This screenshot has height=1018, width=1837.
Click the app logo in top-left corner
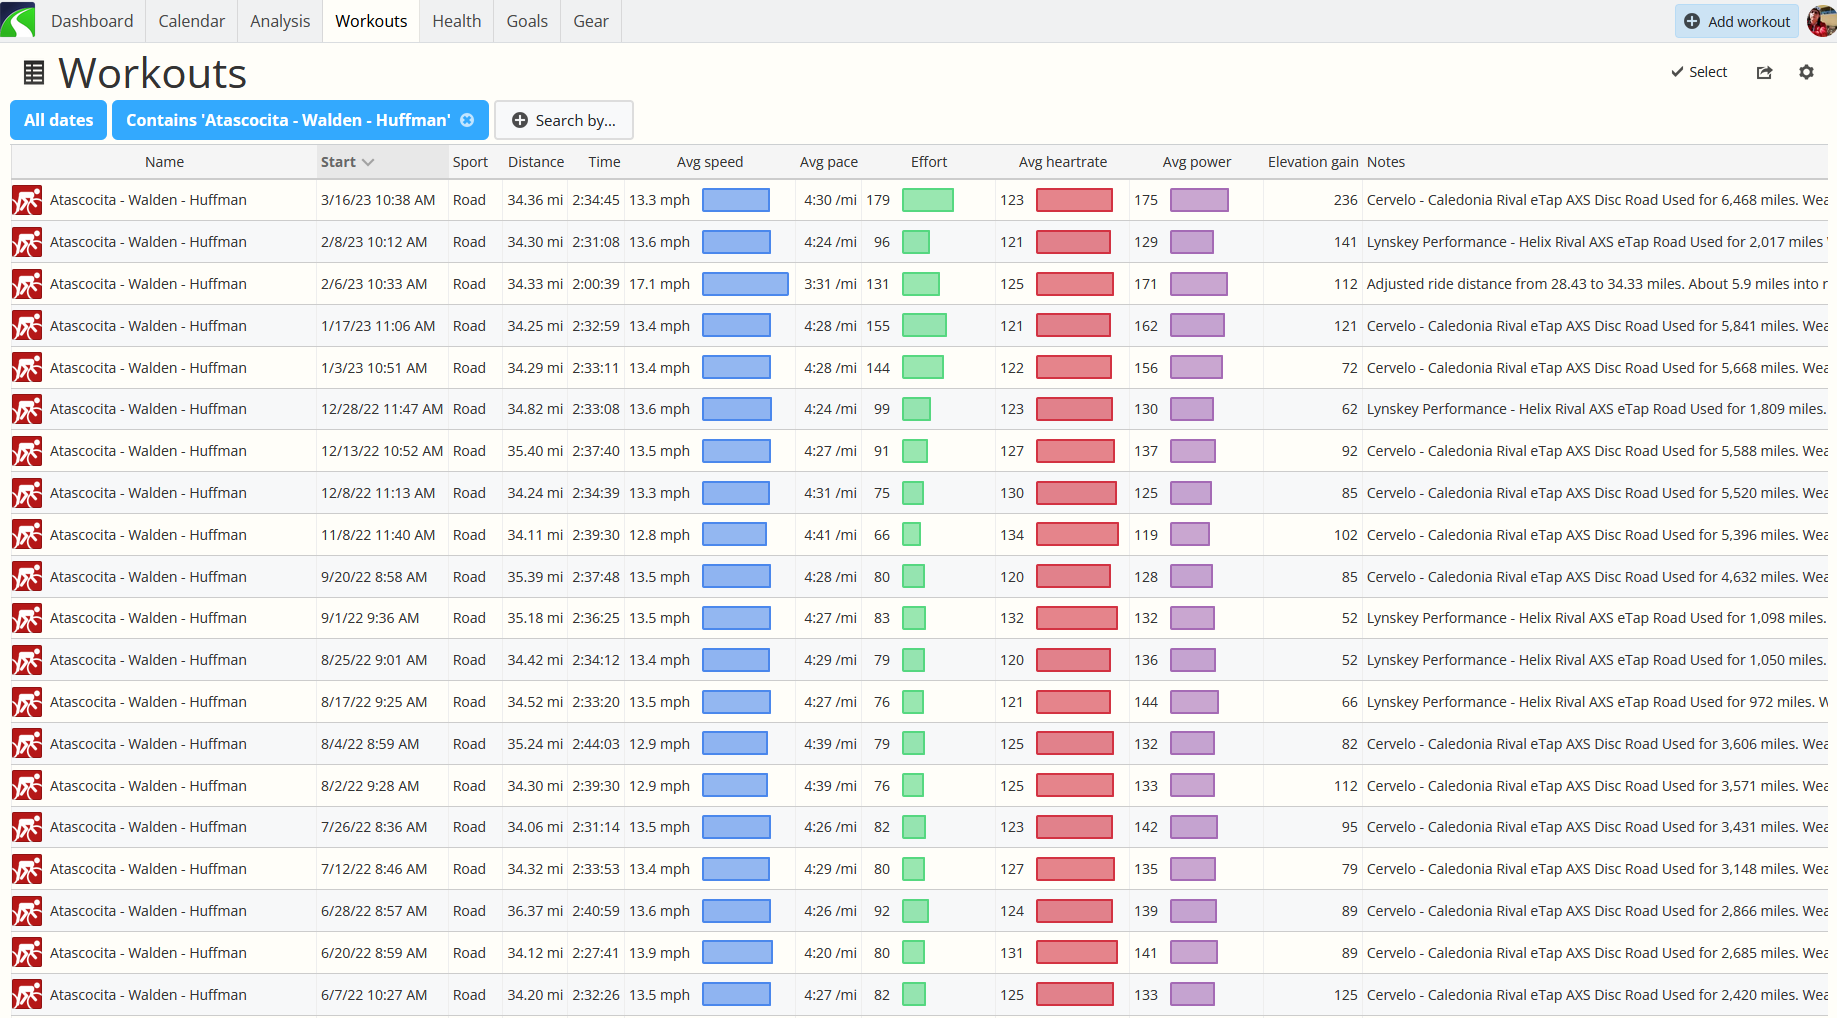(x=18, y=20)
